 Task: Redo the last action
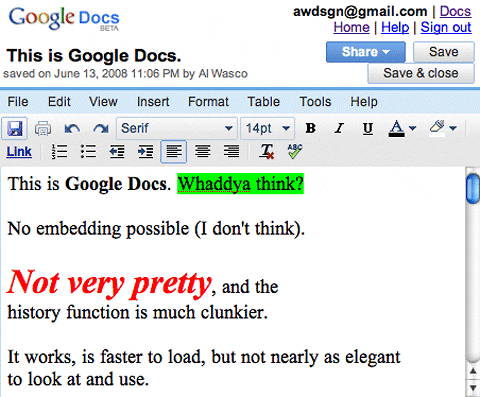click(x=101, y=128)
